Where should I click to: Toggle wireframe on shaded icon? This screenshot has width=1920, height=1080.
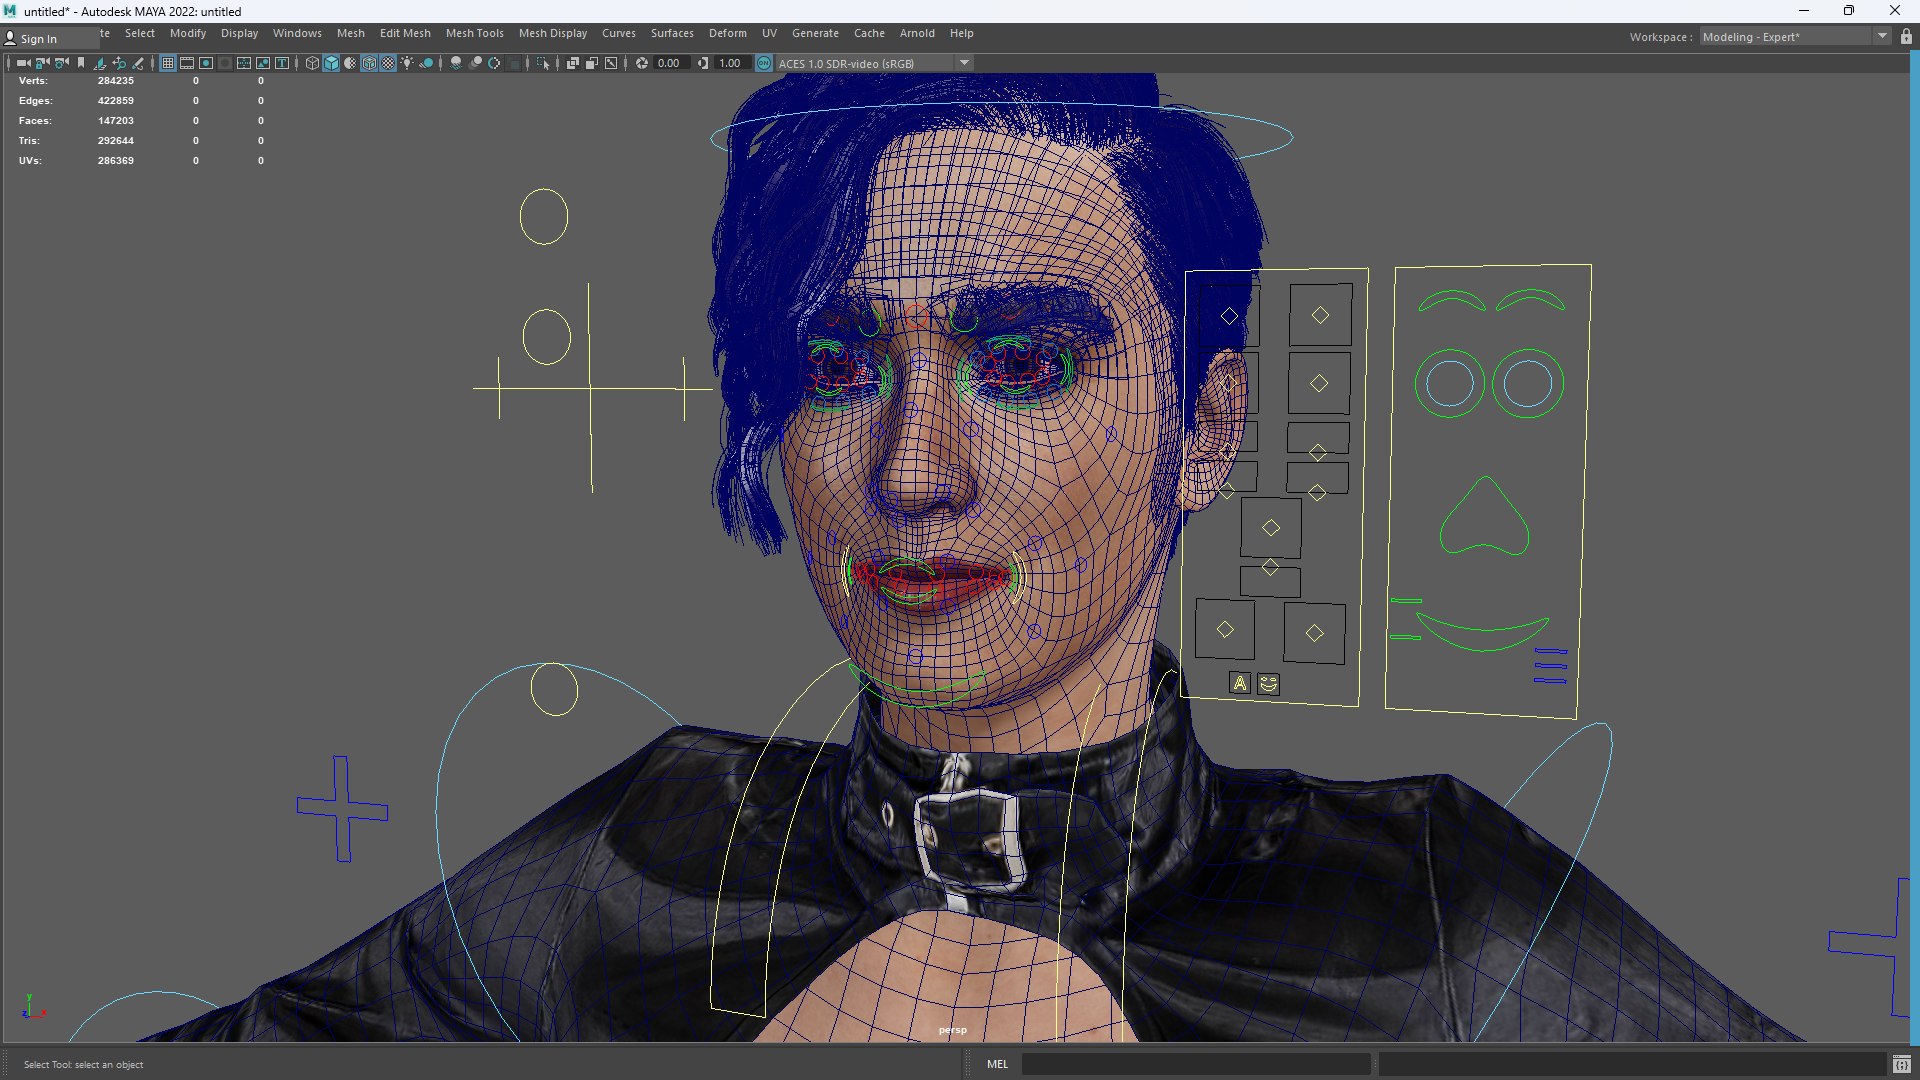[369, 63]
